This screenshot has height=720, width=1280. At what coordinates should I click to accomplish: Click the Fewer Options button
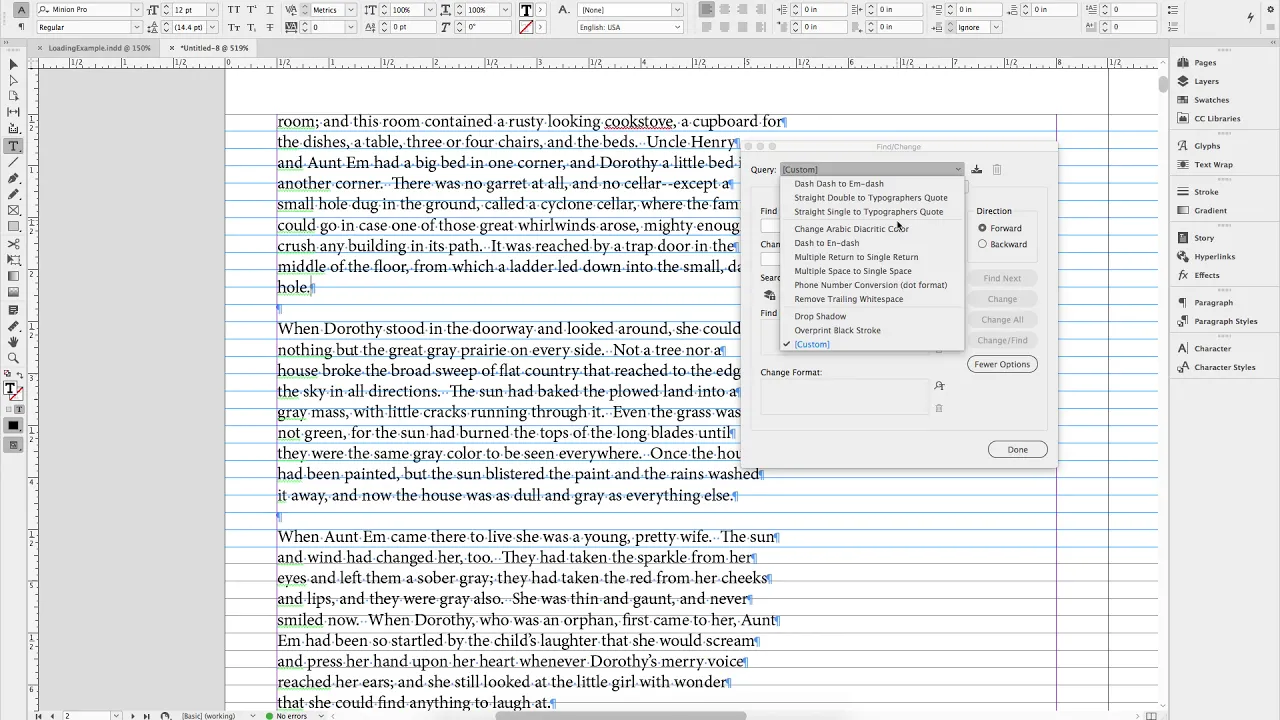[x=1002, y=364]
